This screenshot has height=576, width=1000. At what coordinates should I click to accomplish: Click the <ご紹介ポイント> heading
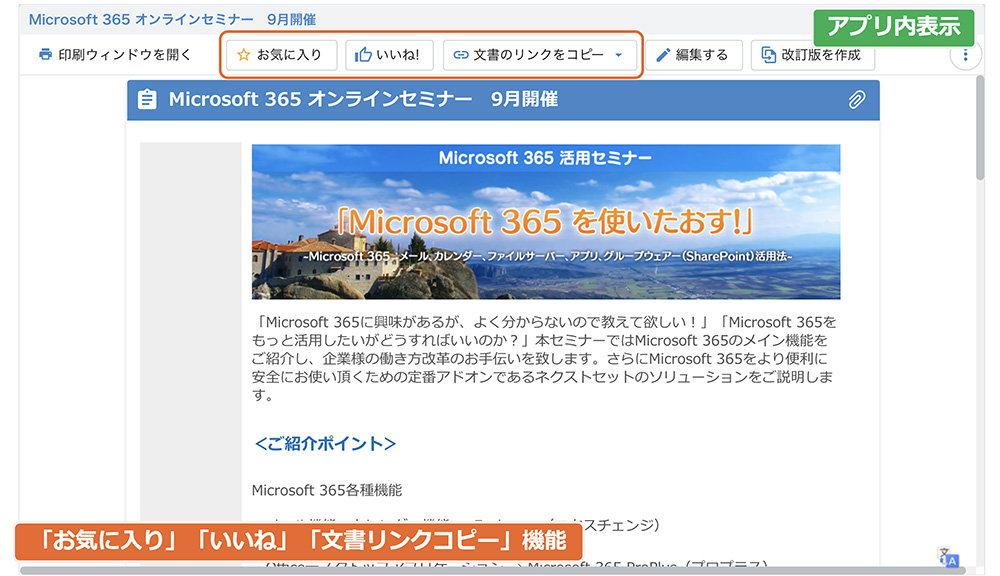pyautogui.click(x=325, y=443)
